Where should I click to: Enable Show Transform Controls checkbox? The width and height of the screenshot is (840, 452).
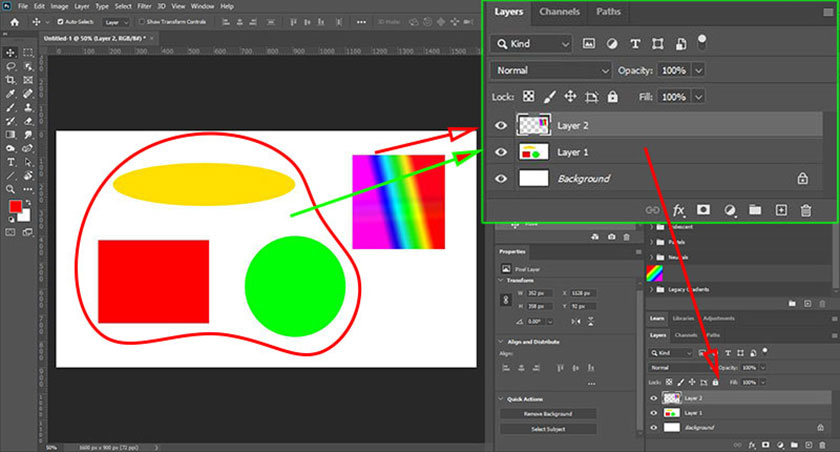pos(141,22)
